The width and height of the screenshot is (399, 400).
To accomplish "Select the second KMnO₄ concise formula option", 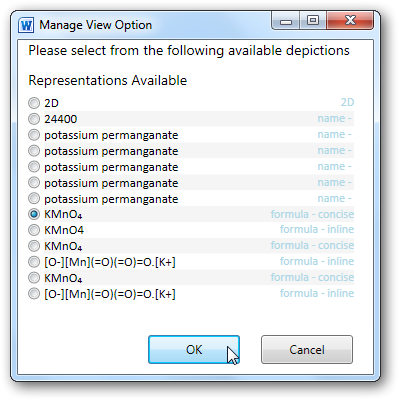I will (x=34, y=246).
